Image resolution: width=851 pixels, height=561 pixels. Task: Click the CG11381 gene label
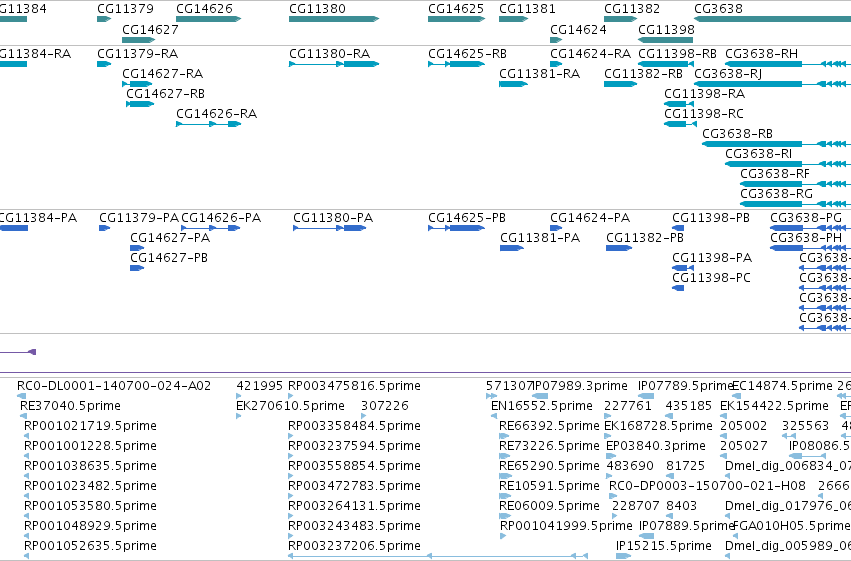(x=527, y=9)
